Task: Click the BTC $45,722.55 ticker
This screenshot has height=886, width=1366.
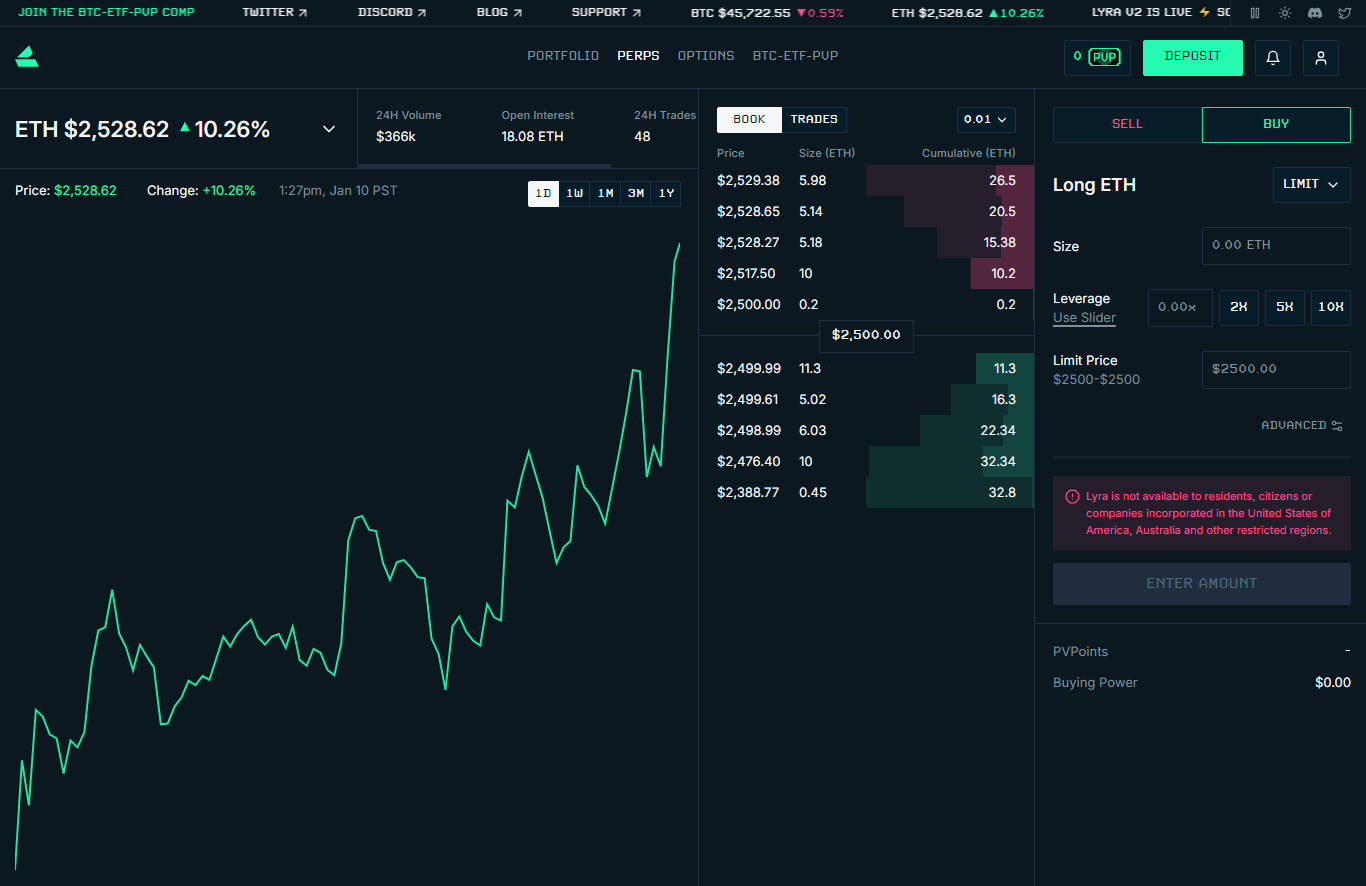Action: (x=767, y=13)
